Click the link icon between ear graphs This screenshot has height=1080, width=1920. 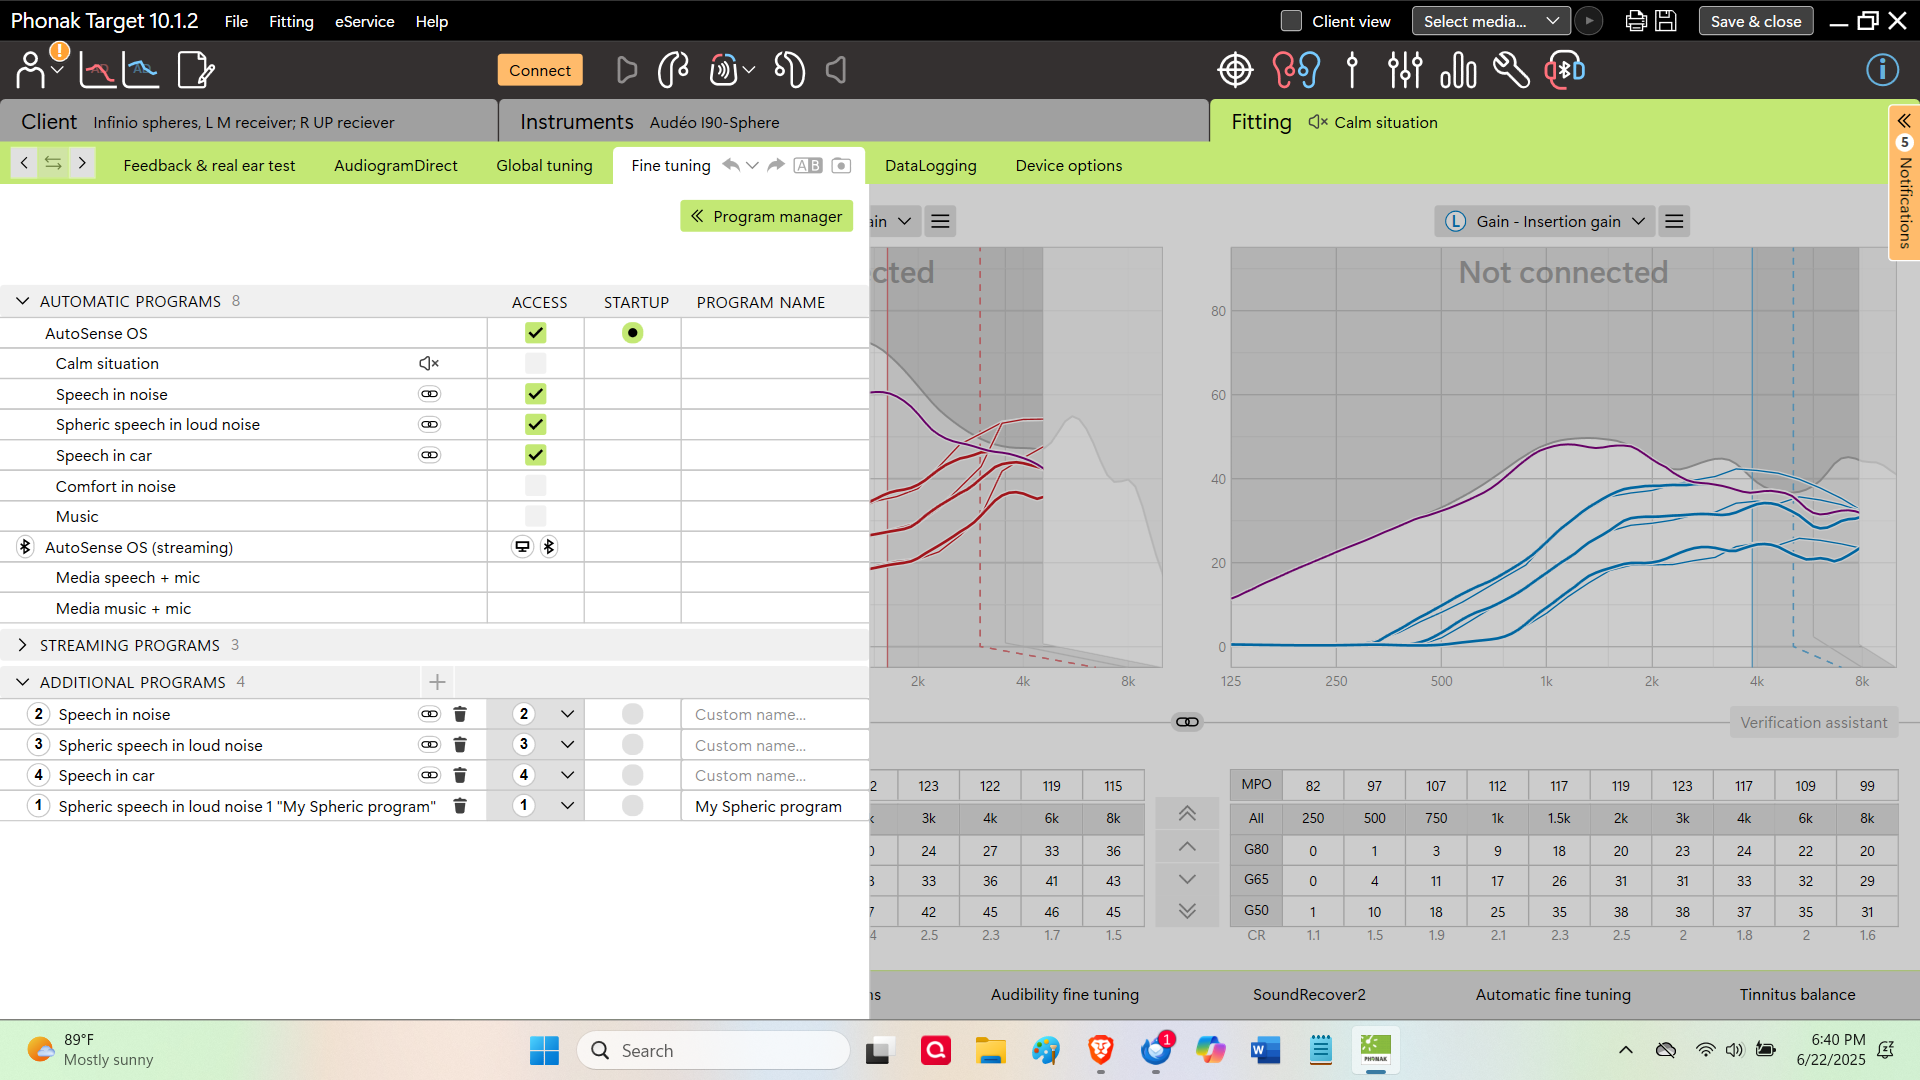pyautogui.click(x=1187, y=722)
